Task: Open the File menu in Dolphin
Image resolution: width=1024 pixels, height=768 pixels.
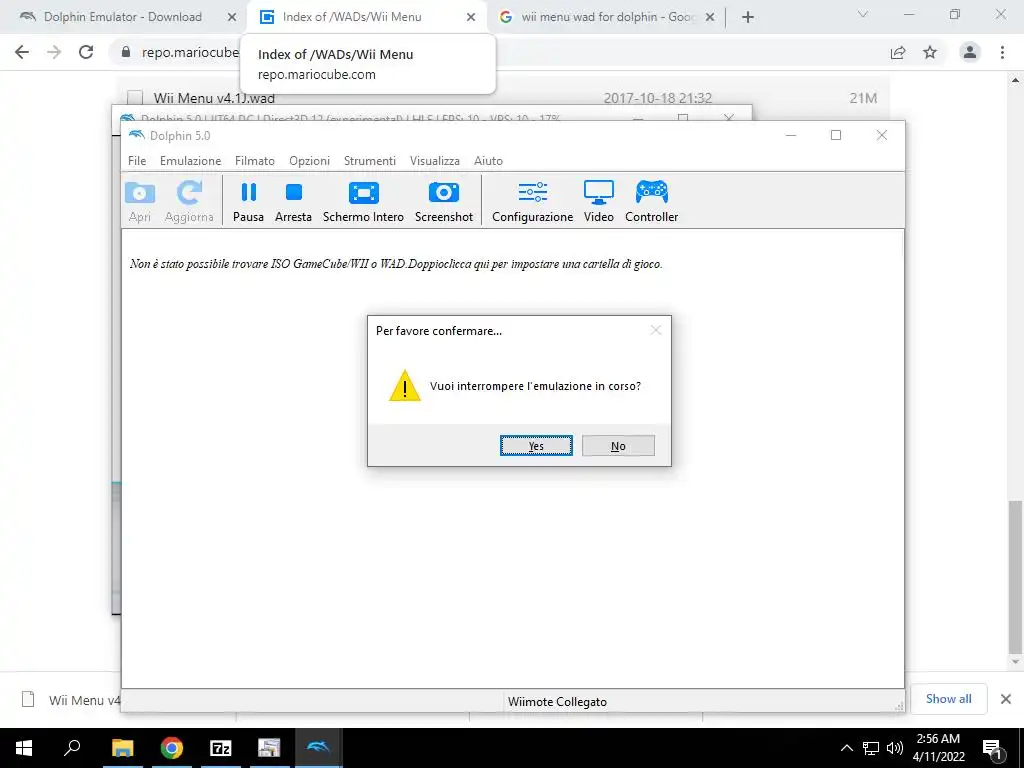Action: click(x=137, y=161)
